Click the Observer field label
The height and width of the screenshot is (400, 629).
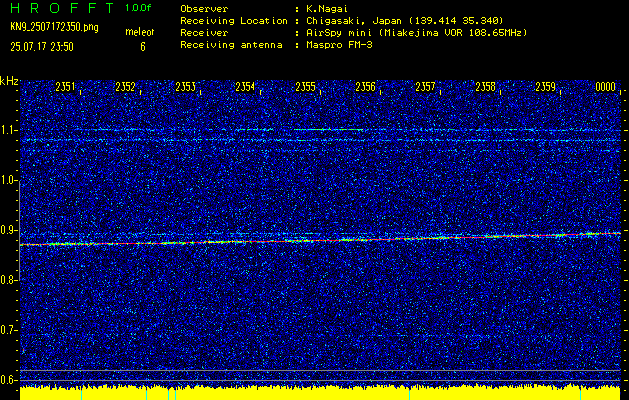[204, 9]
